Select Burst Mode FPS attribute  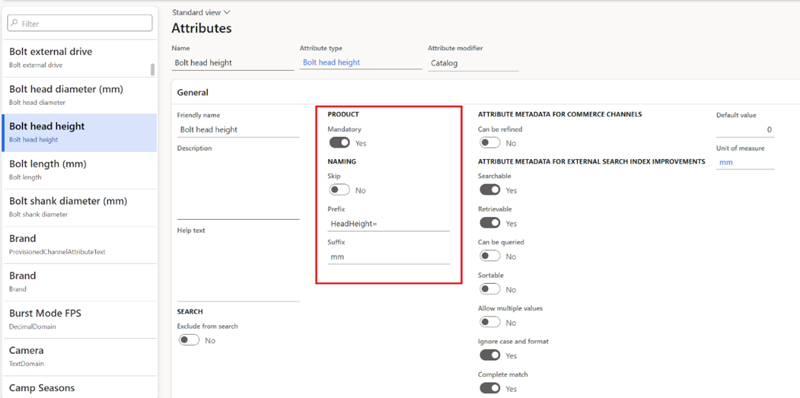pos(80,319)
